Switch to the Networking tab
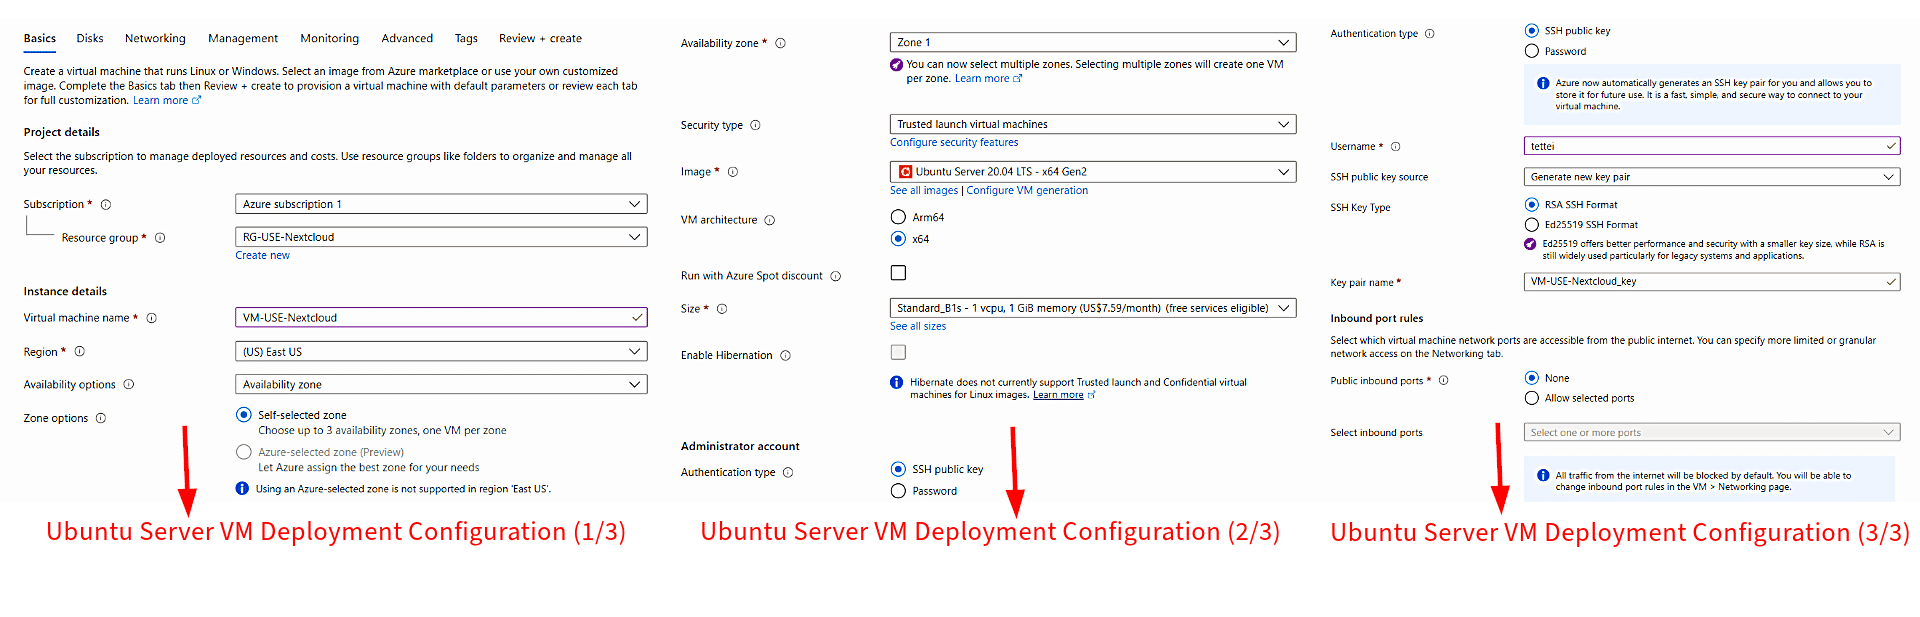This screenshot has height=617, width=1920. point(155,38)
